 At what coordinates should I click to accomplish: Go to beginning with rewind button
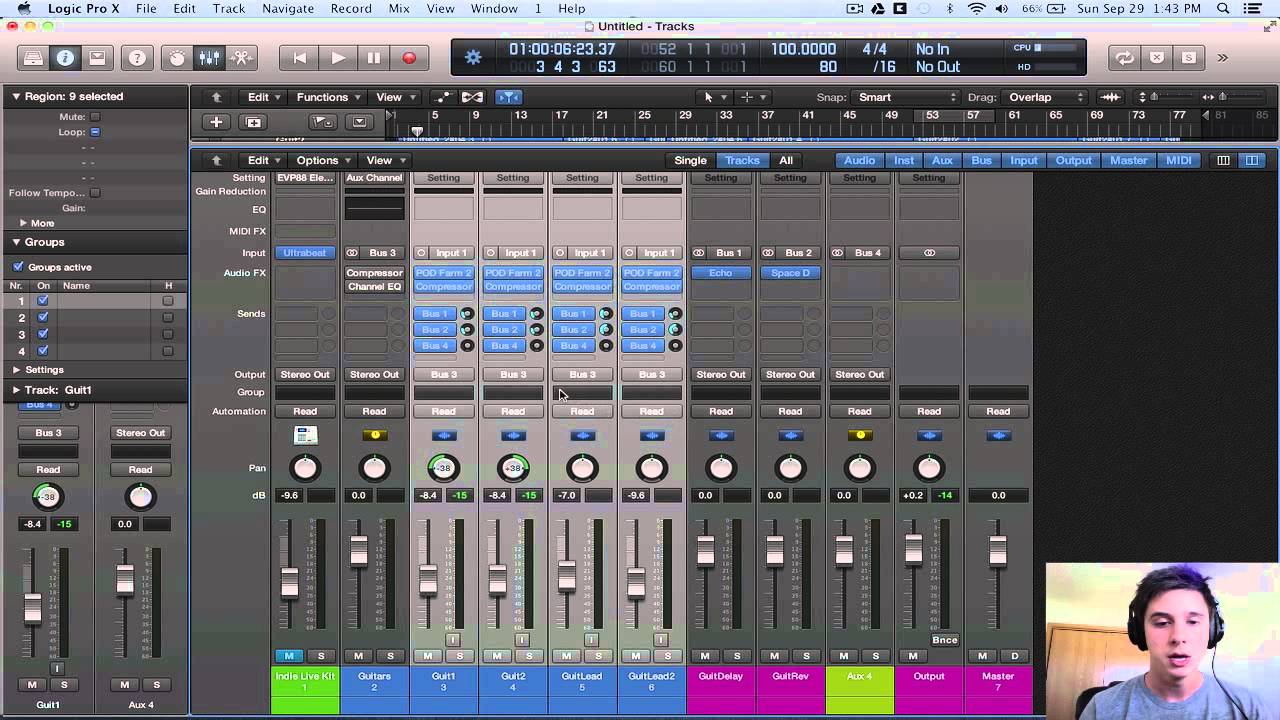[x=299, y=58]
